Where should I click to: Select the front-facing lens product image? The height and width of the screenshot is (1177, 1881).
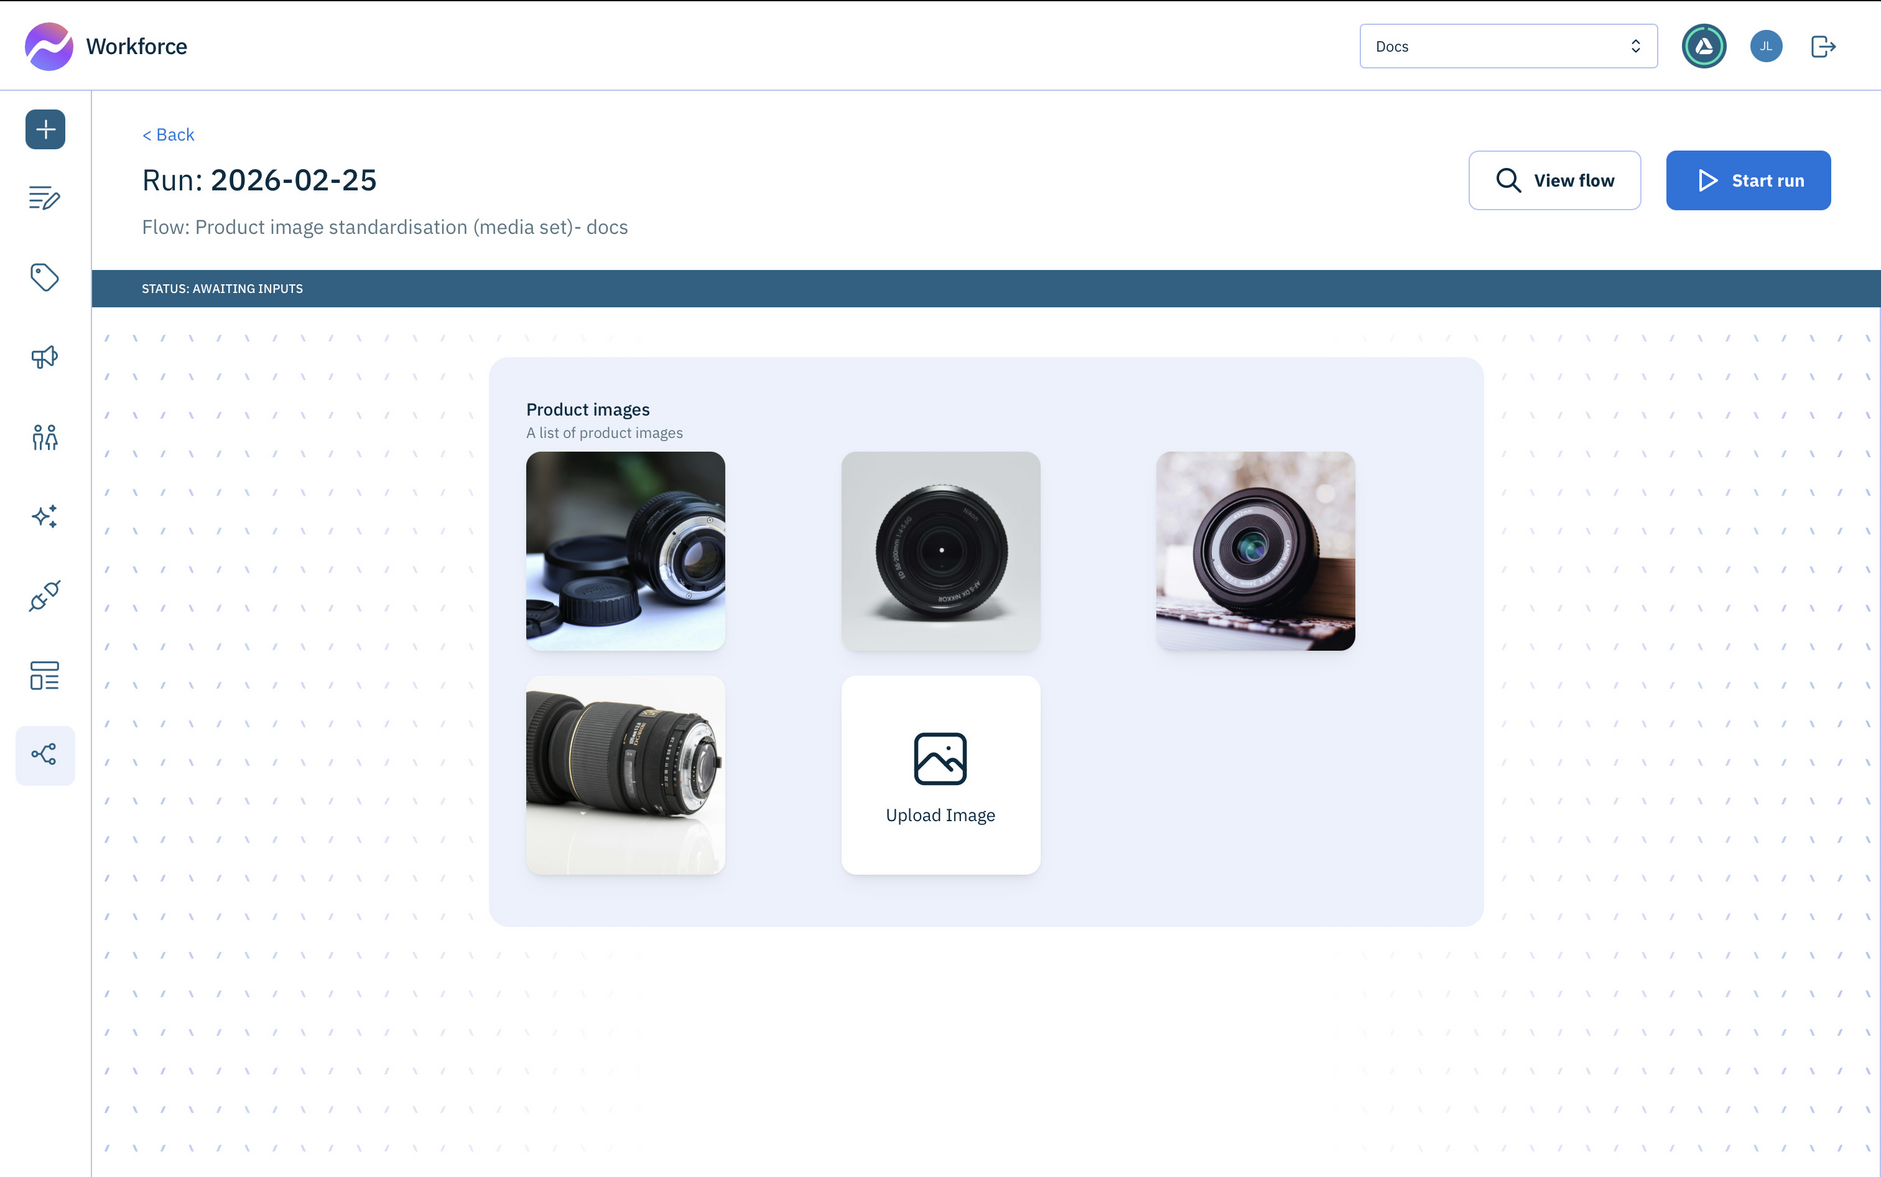(x=940, y=551)
